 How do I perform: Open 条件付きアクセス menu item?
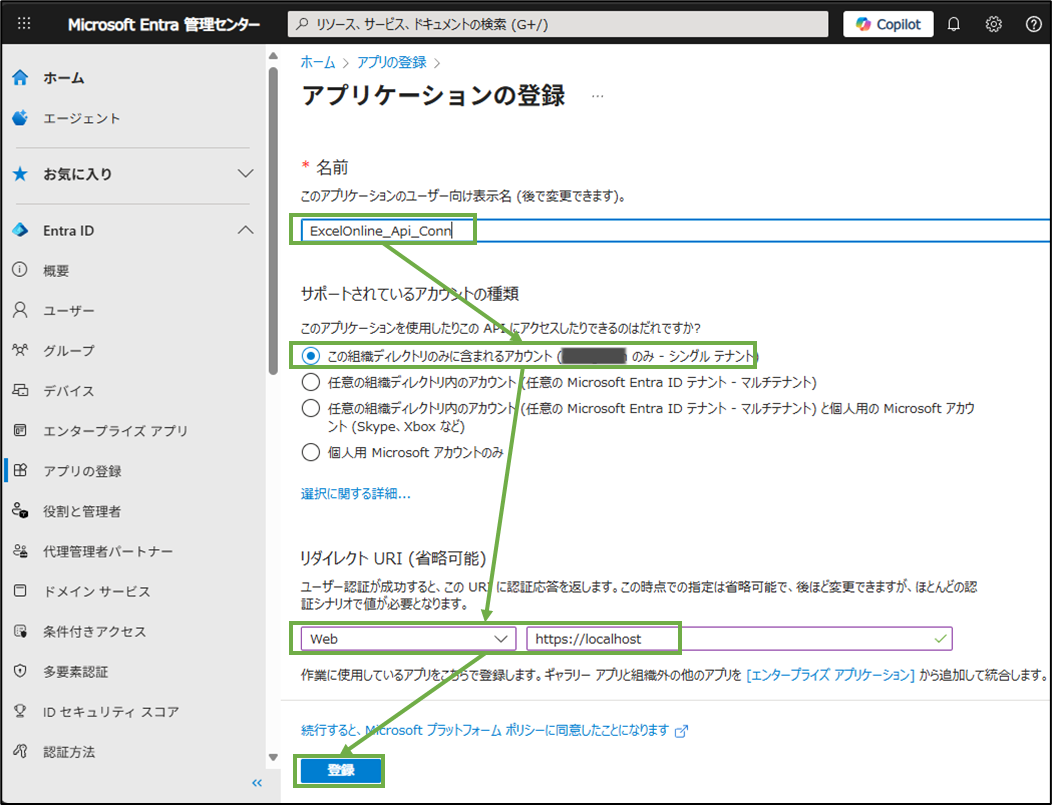[x=95, y=631]
